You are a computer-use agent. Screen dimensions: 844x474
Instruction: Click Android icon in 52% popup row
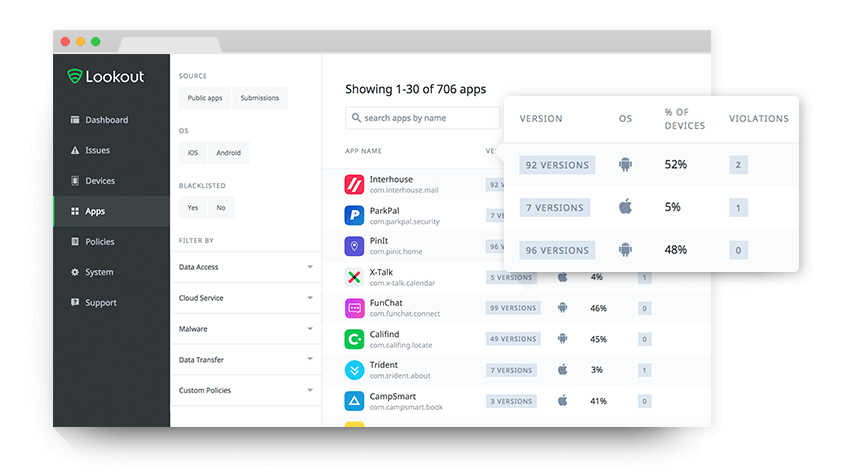625,164
